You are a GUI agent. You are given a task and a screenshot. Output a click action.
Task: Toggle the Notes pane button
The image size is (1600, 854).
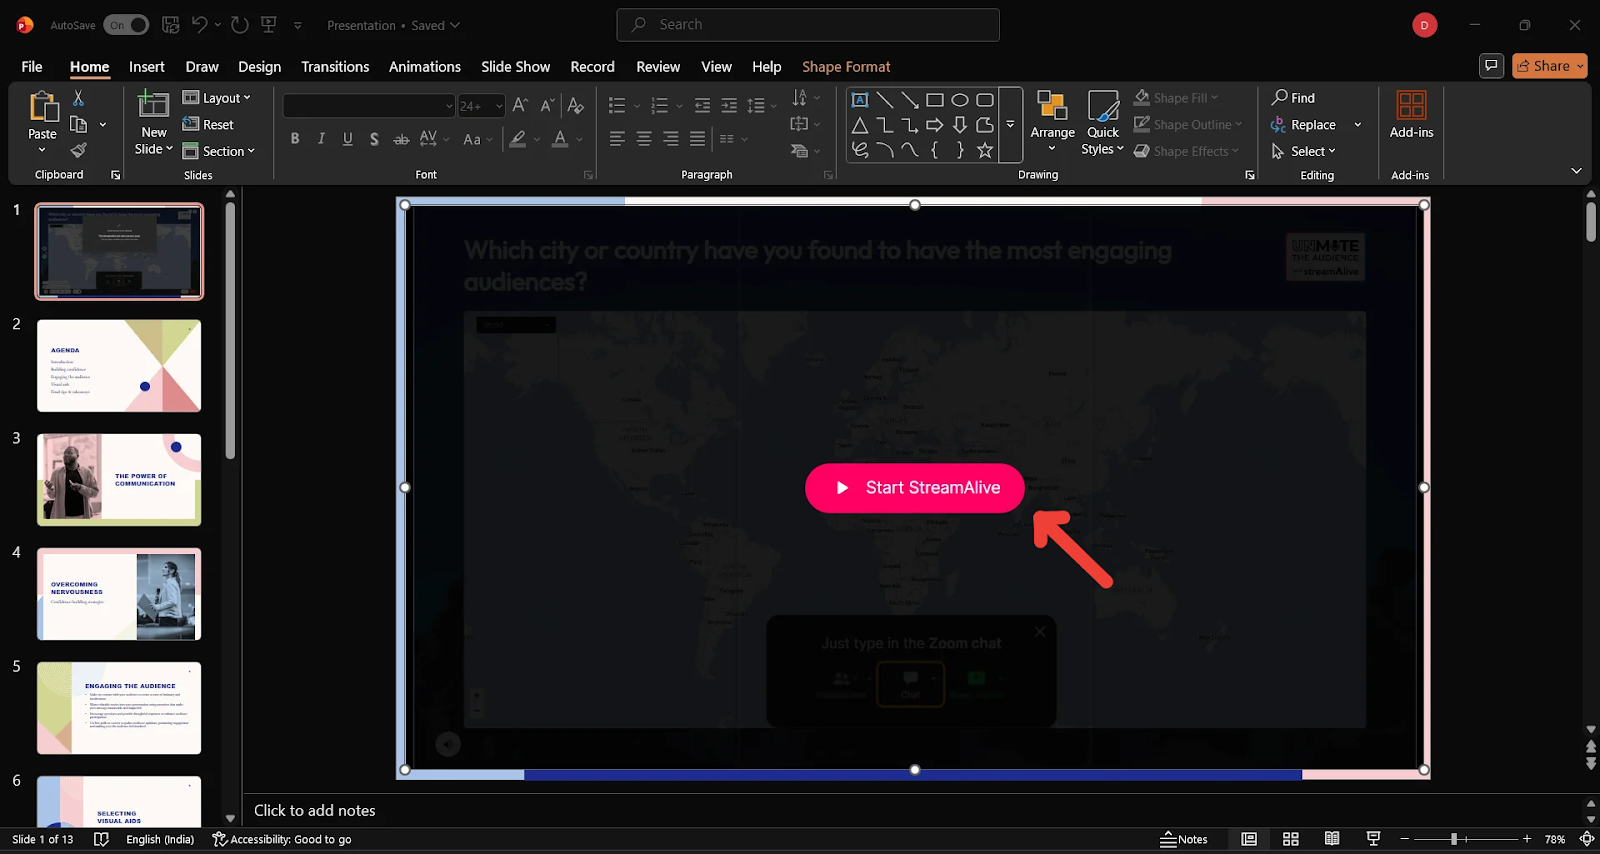click(1184, 839)
